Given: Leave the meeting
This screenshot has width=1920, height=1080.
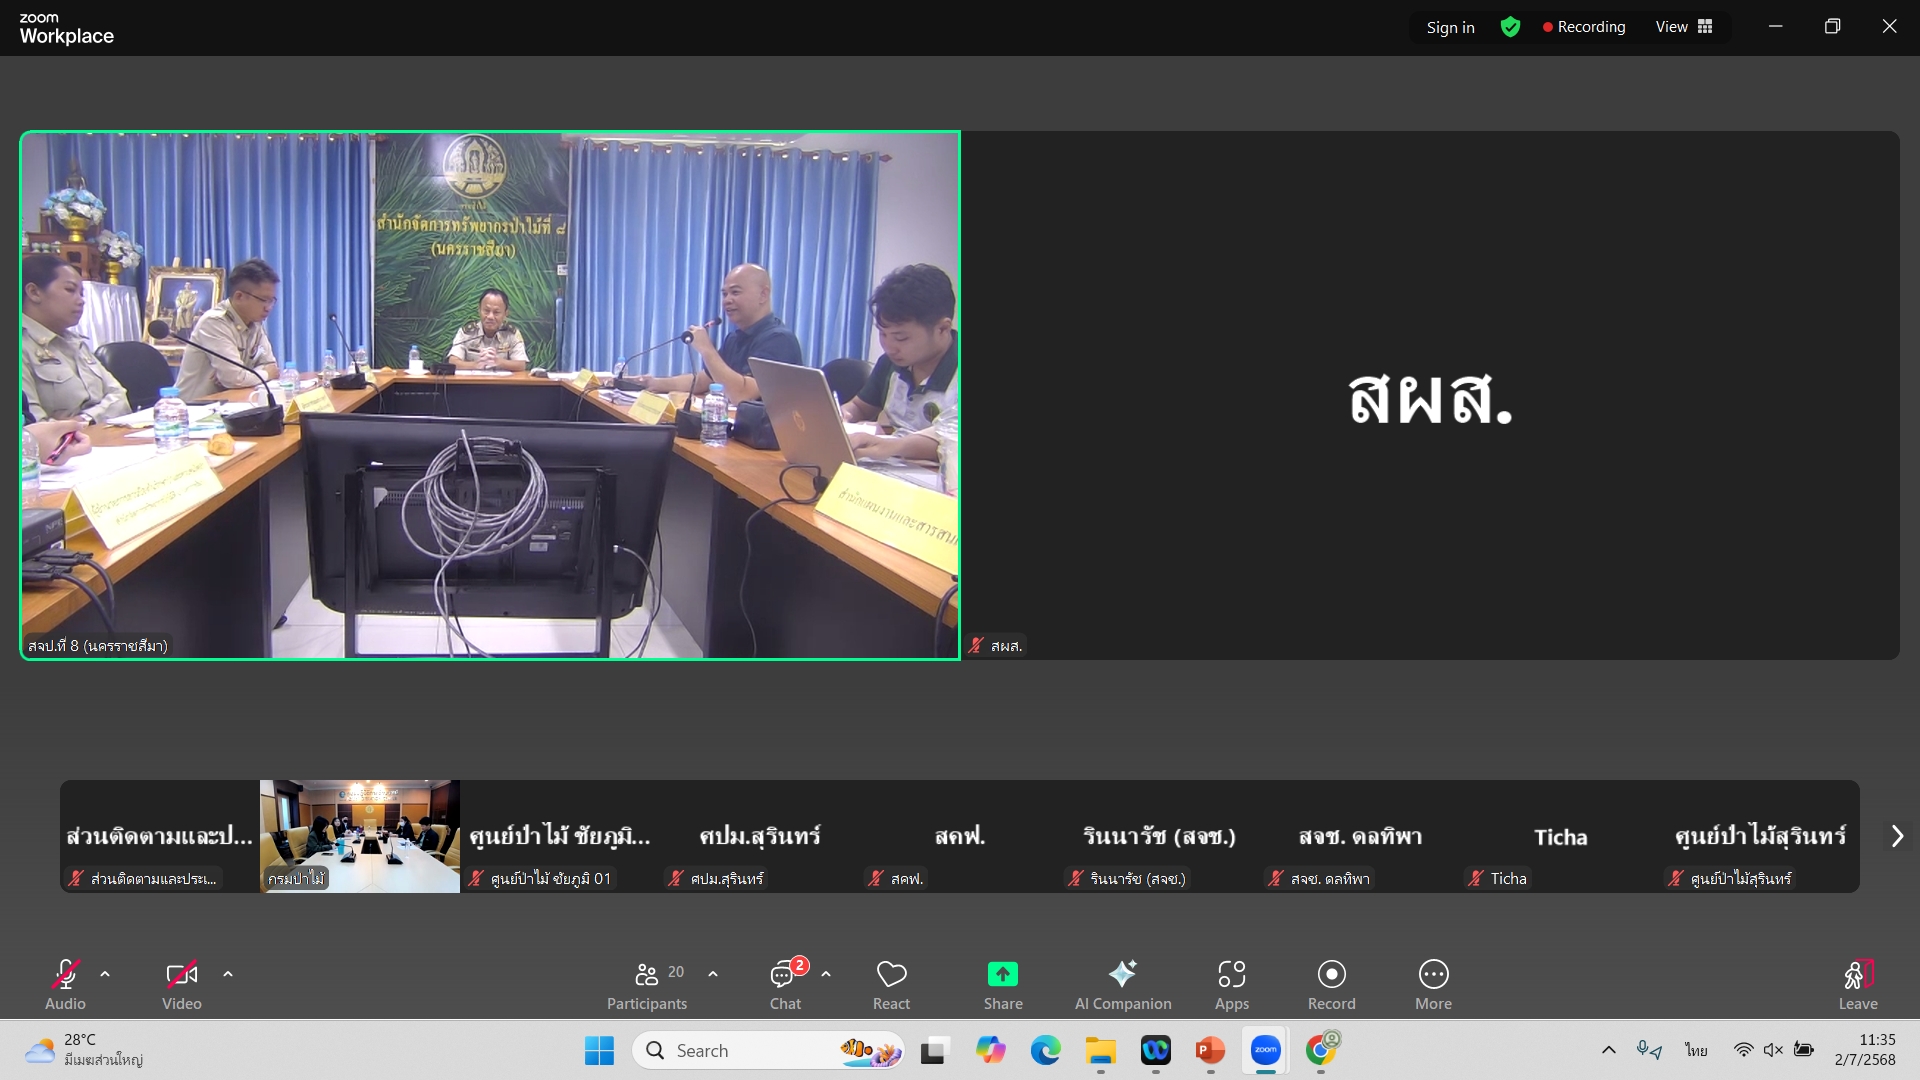Looking at the screenshot, I should (x=1858, y=984).
